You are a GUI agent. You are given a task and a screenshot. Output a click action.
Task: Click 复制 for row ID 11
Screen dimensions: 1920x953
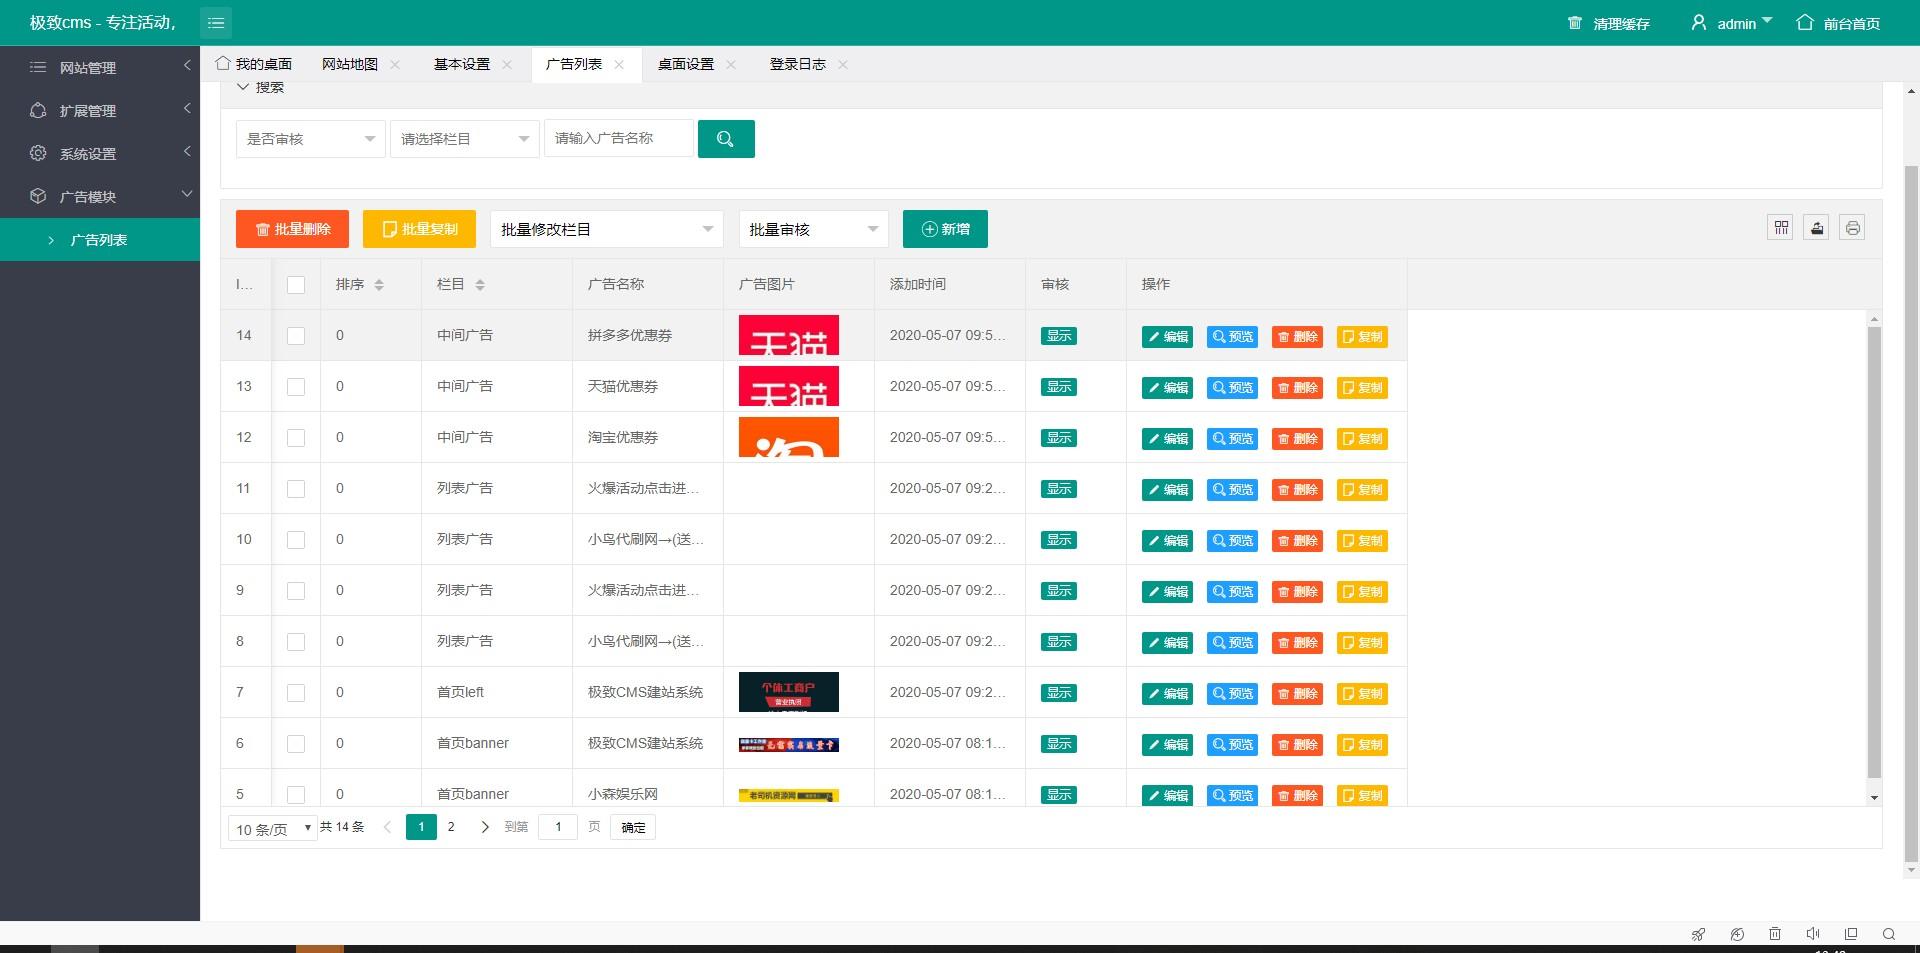tap(1362, 490)
